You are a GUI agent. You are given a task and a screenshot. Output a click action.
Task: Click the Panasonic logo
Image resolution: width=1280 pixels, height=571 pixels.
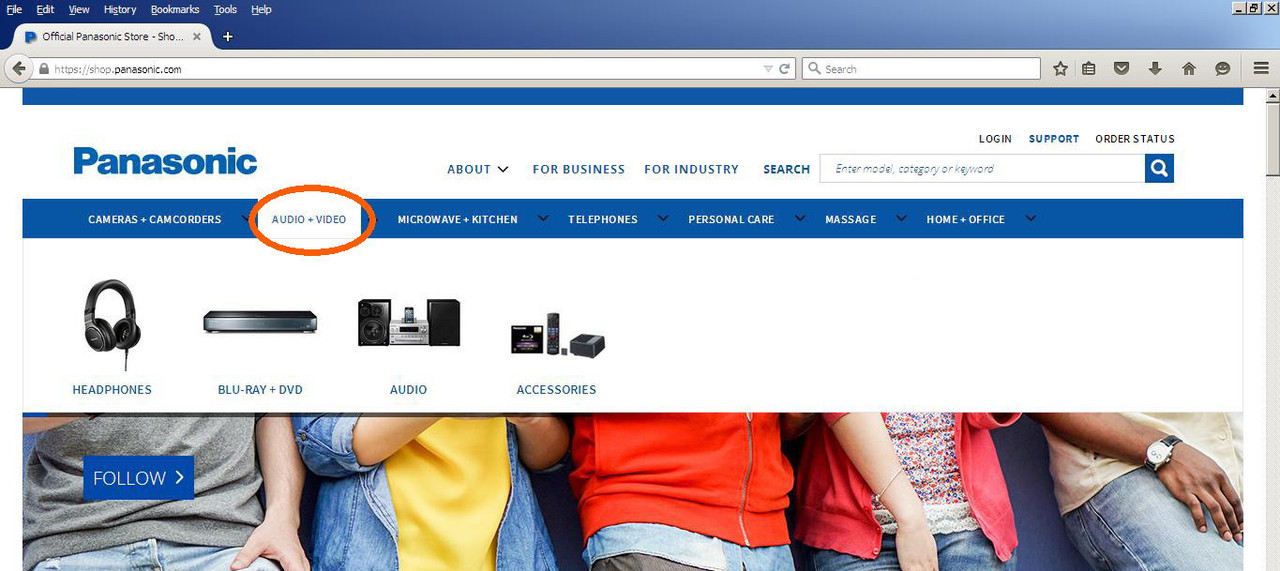click(165, 162)
